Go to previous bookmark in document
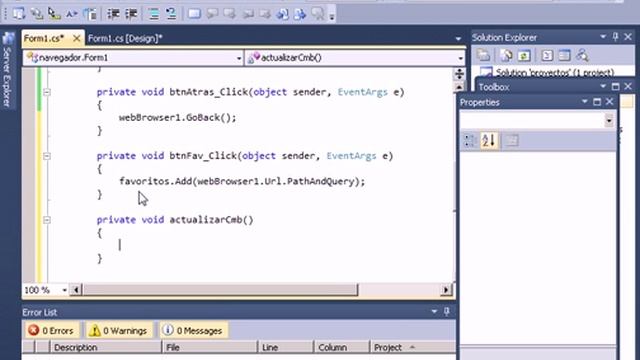 click(x=282, y=14)
